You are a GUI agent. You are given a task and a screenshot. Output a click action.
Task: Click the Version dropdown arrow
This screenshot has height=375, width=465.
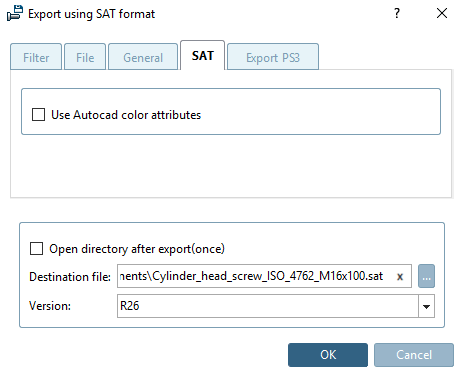(x=426, y=306)
